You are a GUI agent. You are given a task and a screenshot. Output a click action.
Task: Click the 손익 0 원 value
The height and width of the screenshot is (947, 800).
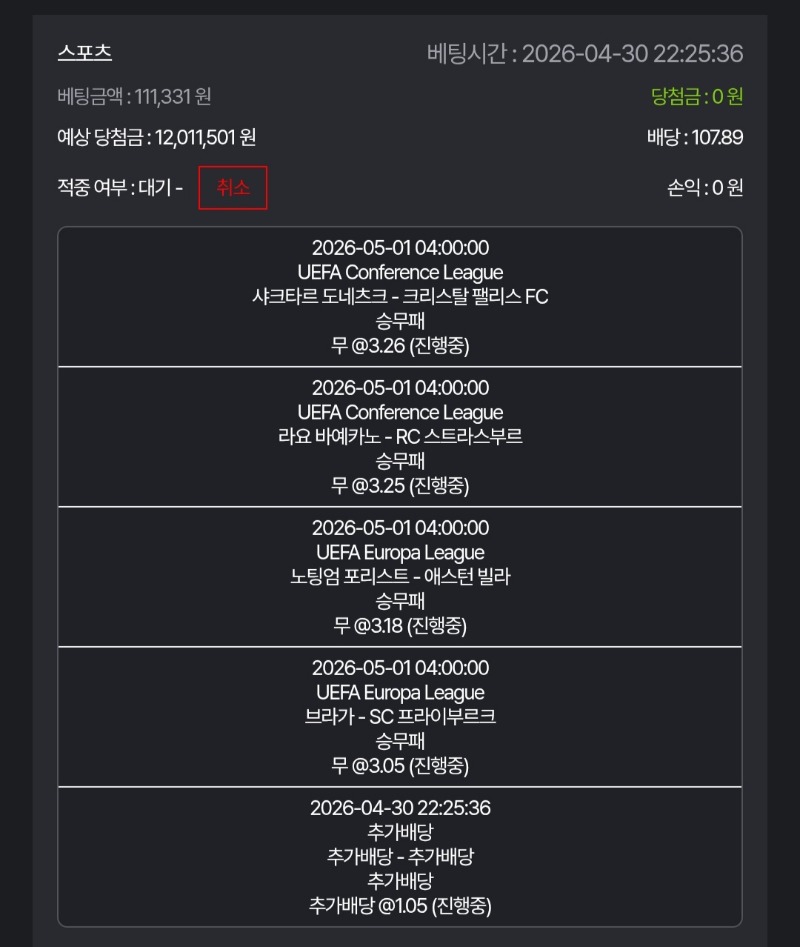pyautogui.click(x=705, y=188)
